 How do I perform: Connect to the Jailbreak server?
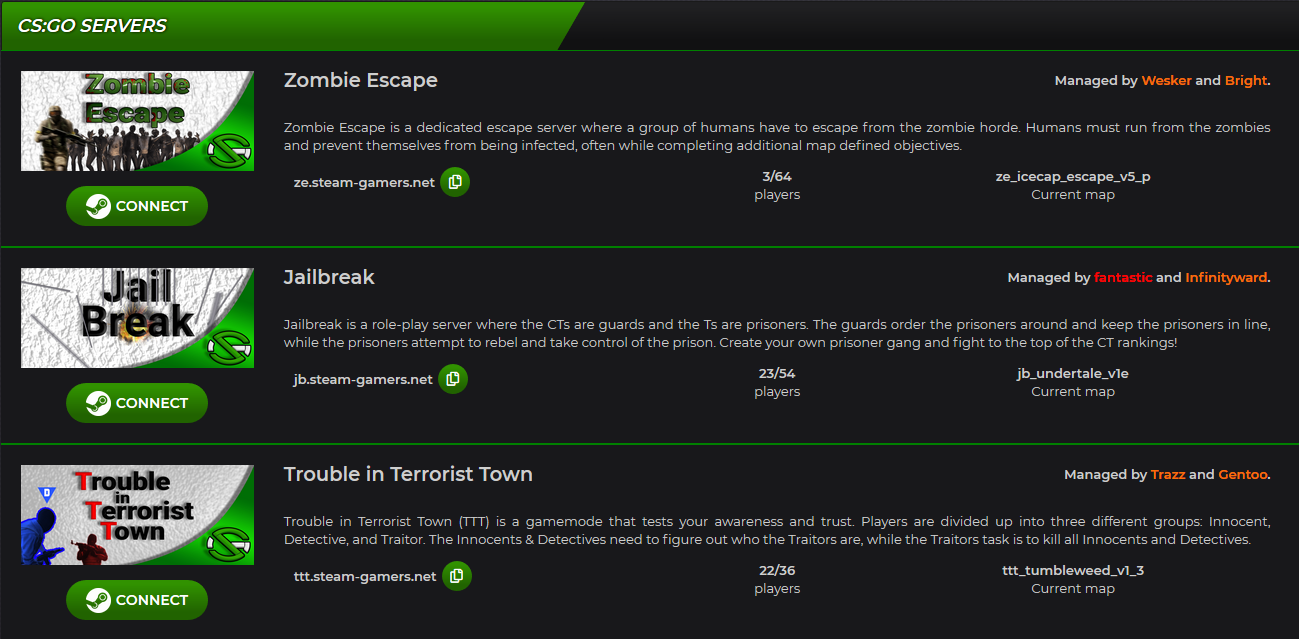tap(137, 403)
